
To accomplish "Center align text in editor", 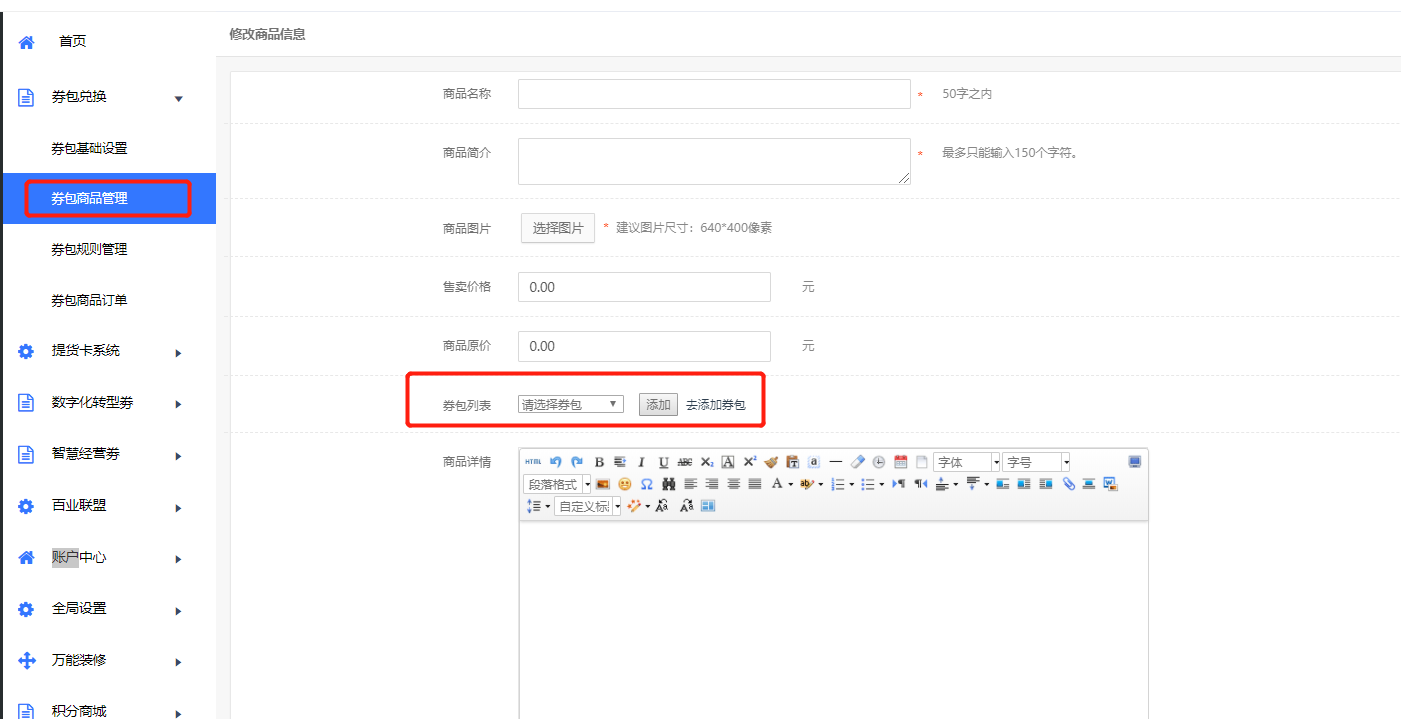I will pos(734,484).
